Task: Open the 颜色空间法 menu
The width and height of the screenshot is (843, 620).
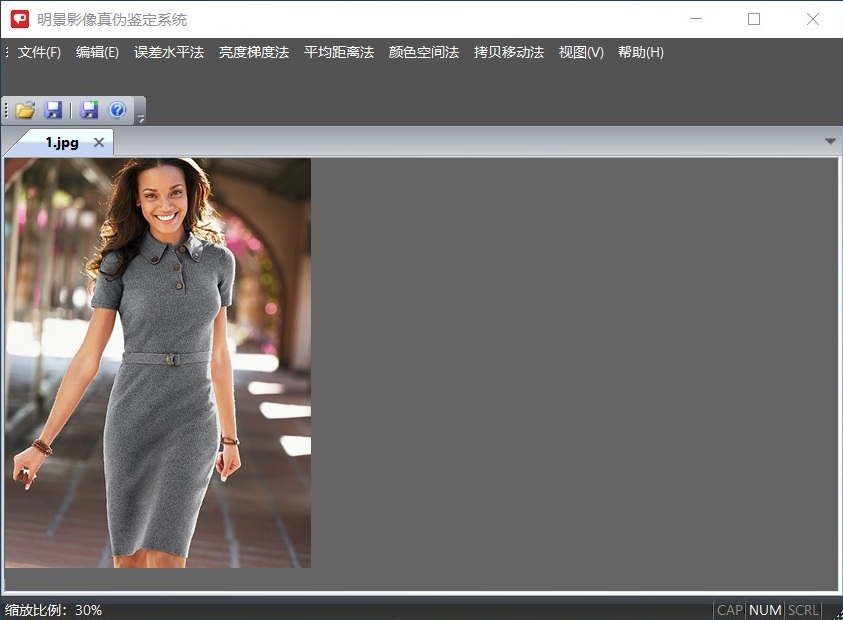Action: point(424,52)
